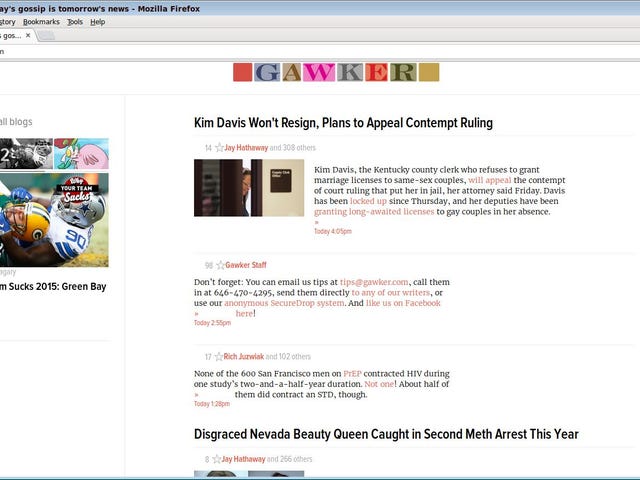
Task: Click 'like us on Facebook' link
Action: [x=403, y=303]
